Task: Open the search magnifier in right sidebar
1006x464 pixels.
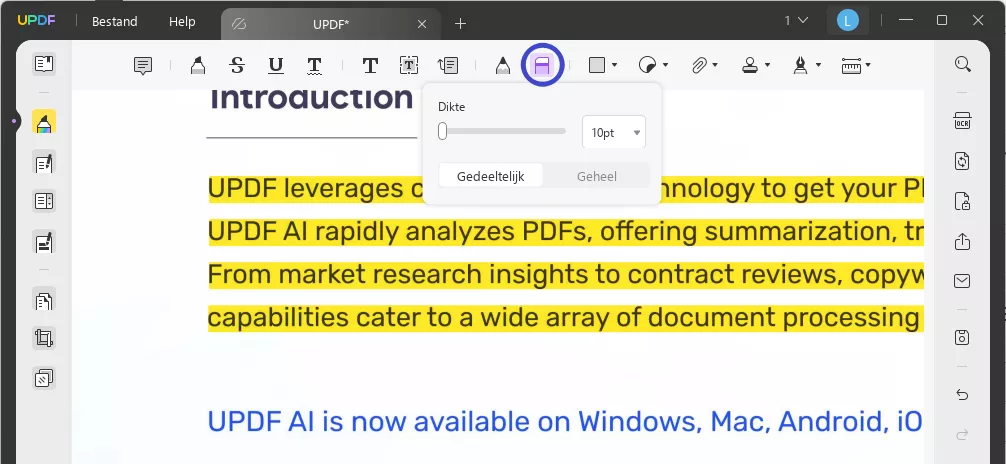Action: click(x=962, y=64)
